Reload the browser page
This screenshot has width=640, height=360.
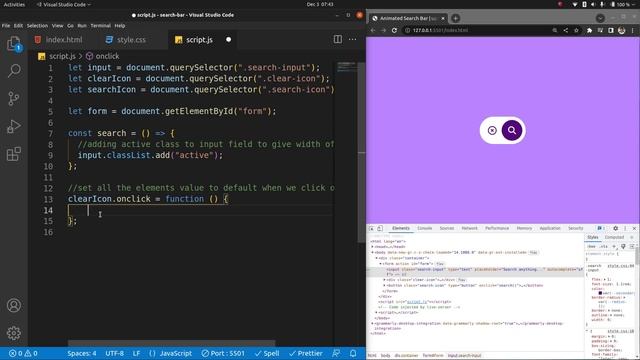(x=394, y=30)
